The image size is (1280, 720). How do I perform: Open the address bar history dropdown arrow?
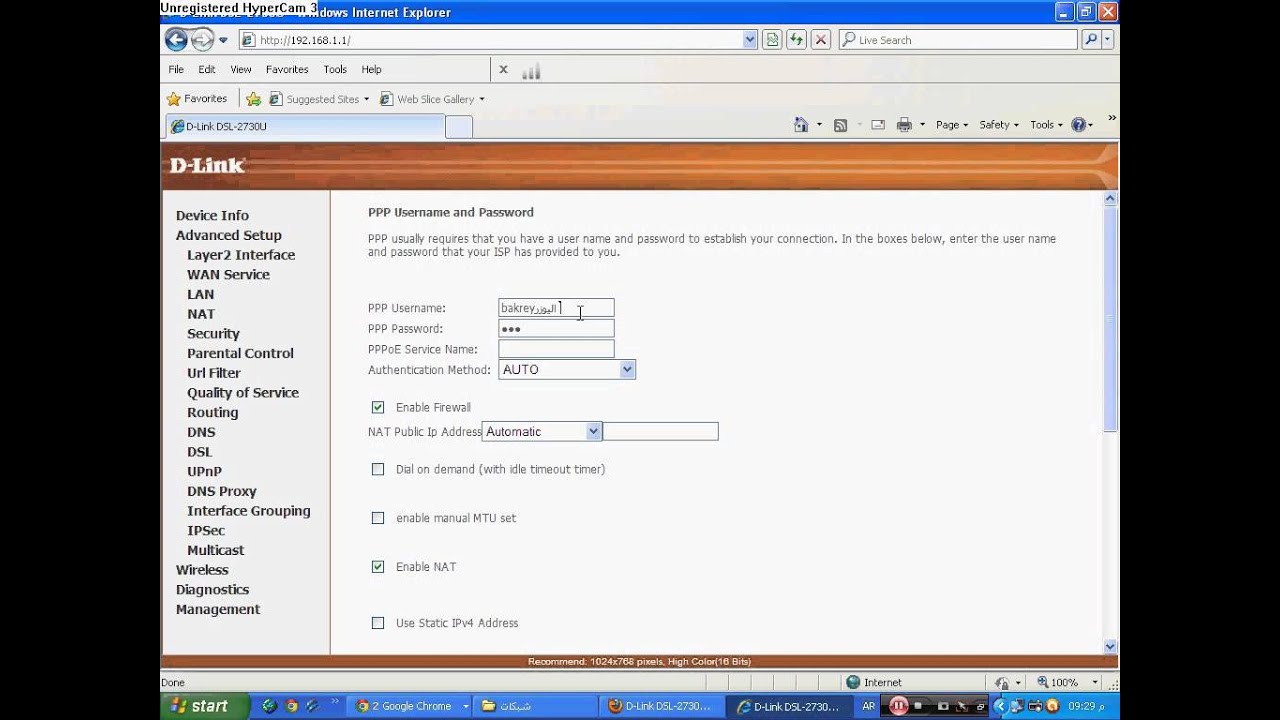click(750, 40)
